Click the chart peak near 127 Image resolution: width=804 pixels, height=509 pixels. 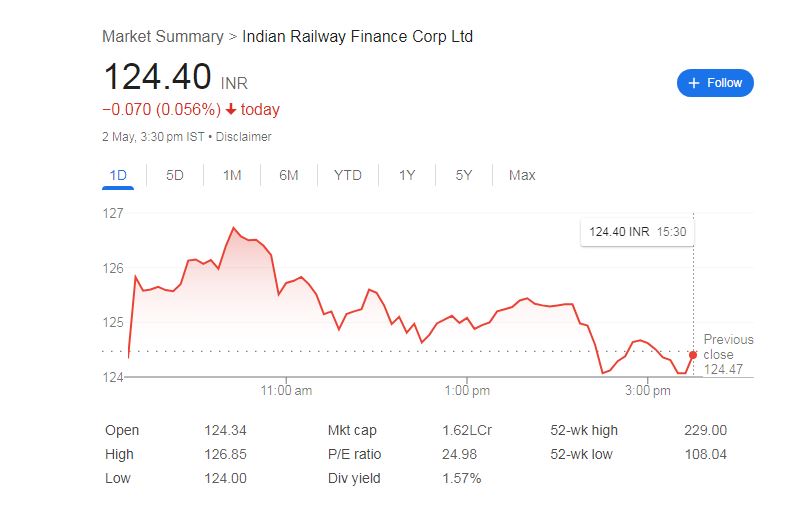(x=234, y=228)
